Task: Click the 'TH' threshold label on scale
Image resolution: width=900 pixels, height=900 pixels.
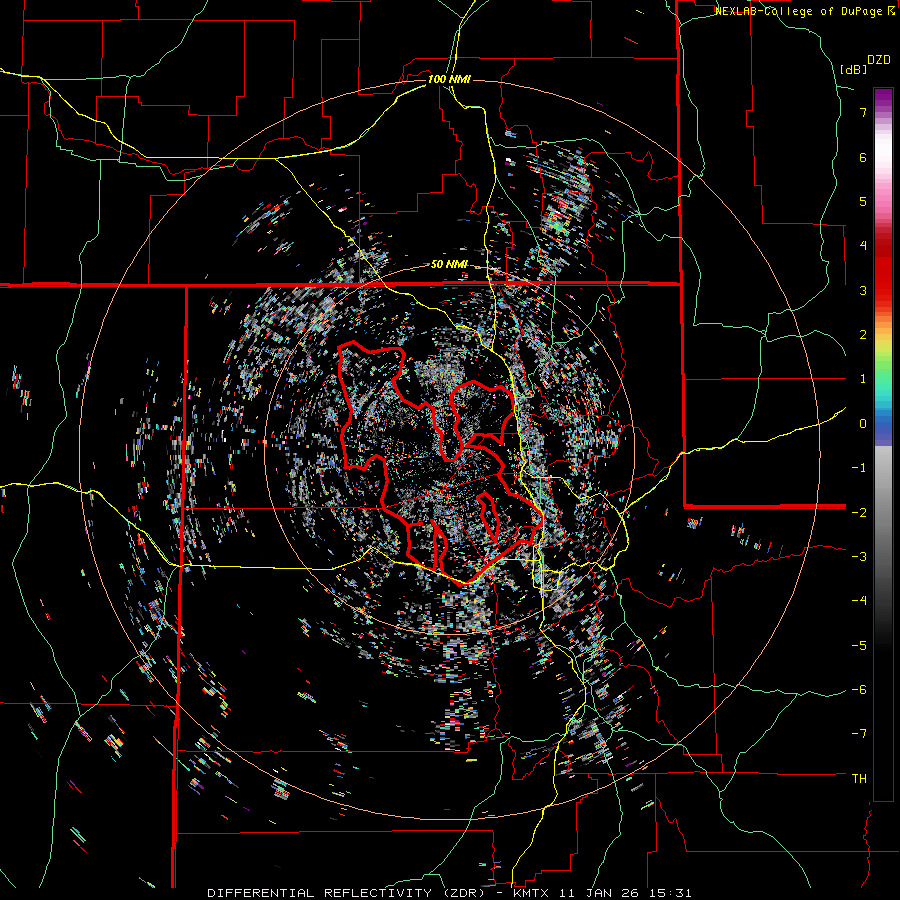Action: click(859, 779)
